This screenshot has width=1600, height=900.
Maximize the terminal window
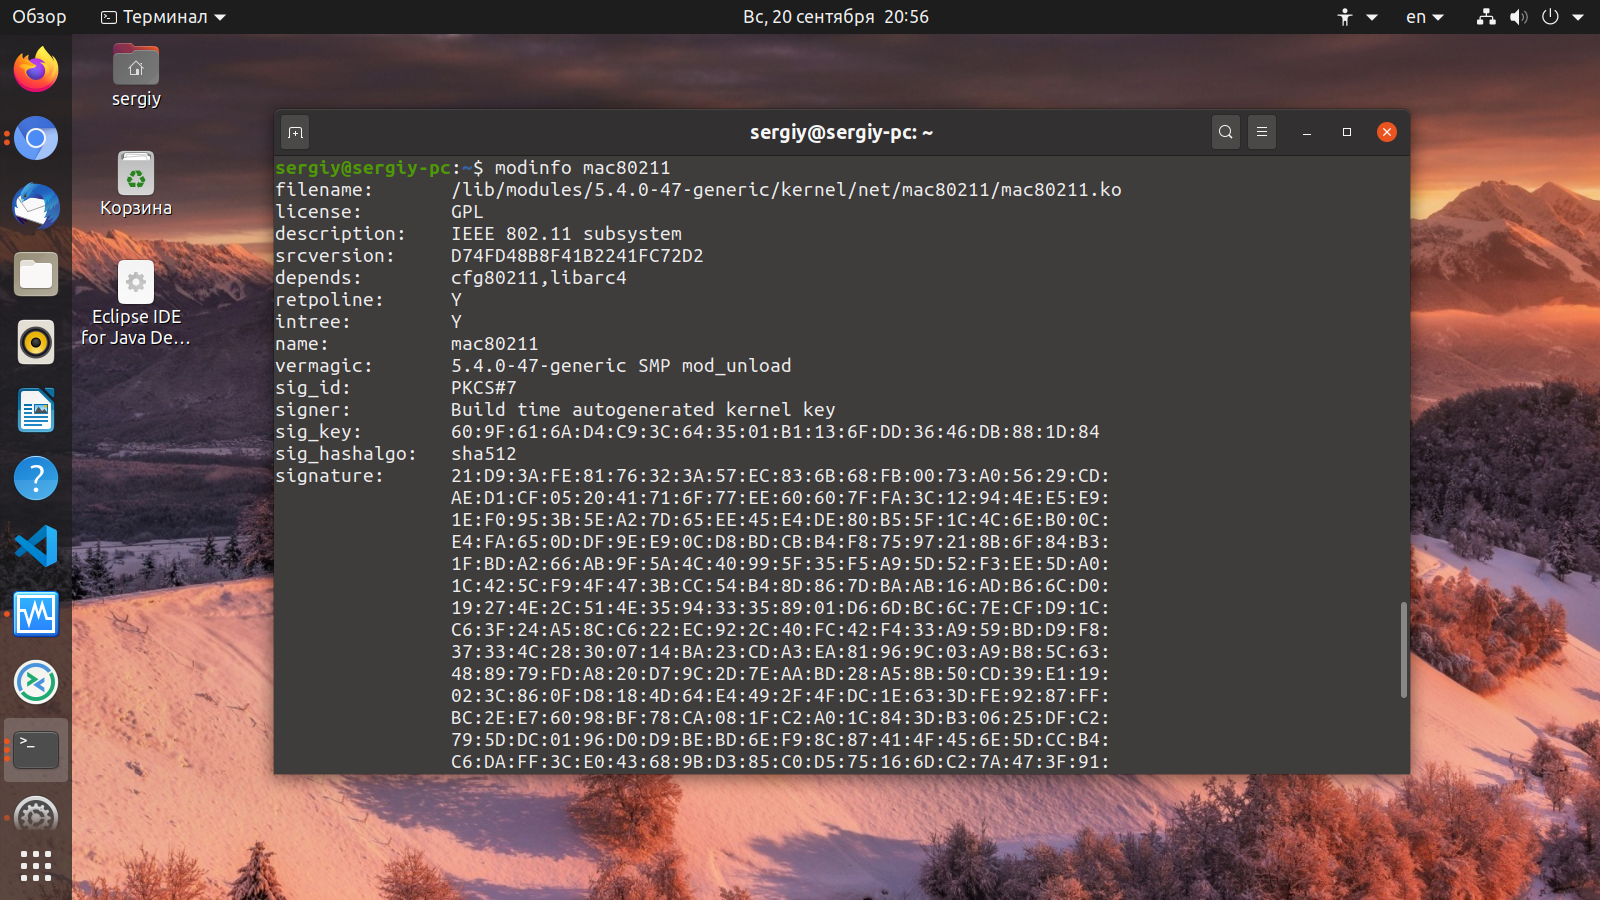[1347, 132]
